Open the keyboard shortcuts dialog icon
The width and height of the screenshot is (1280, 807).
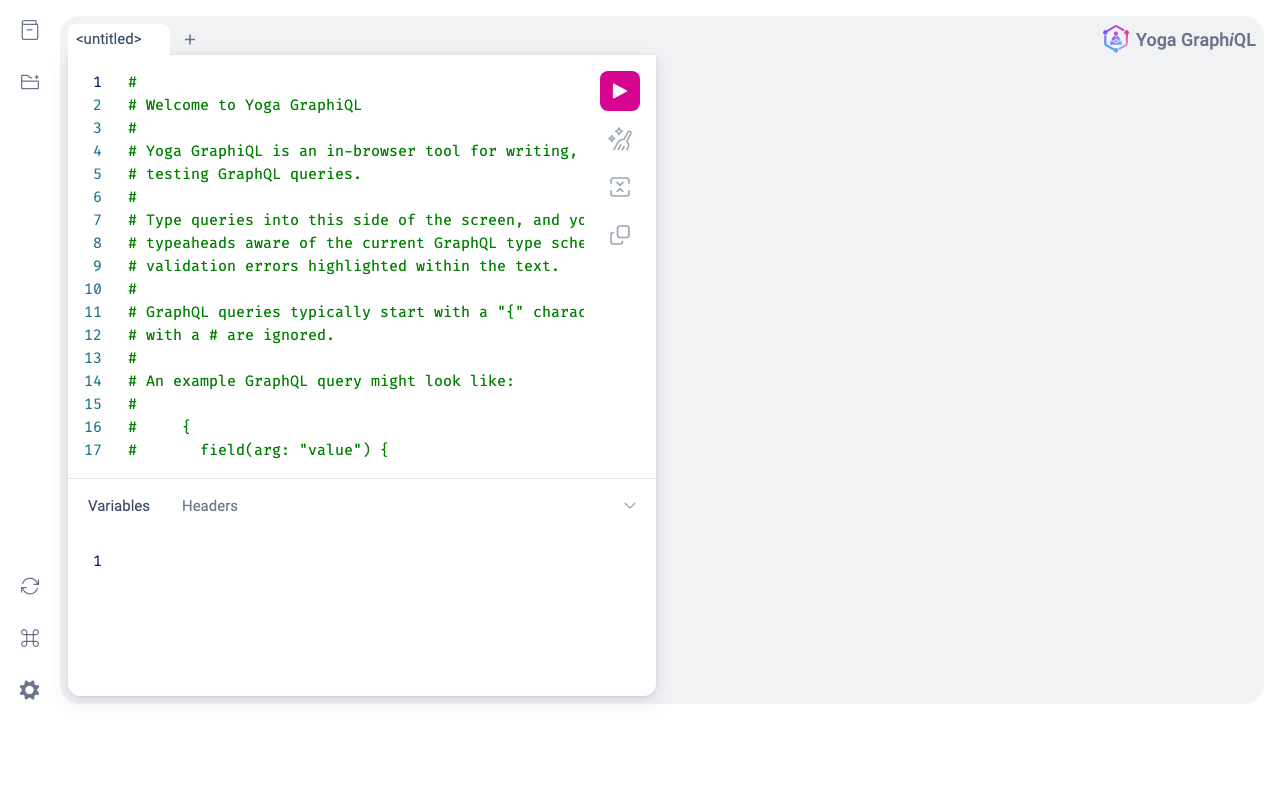(30, 638)
